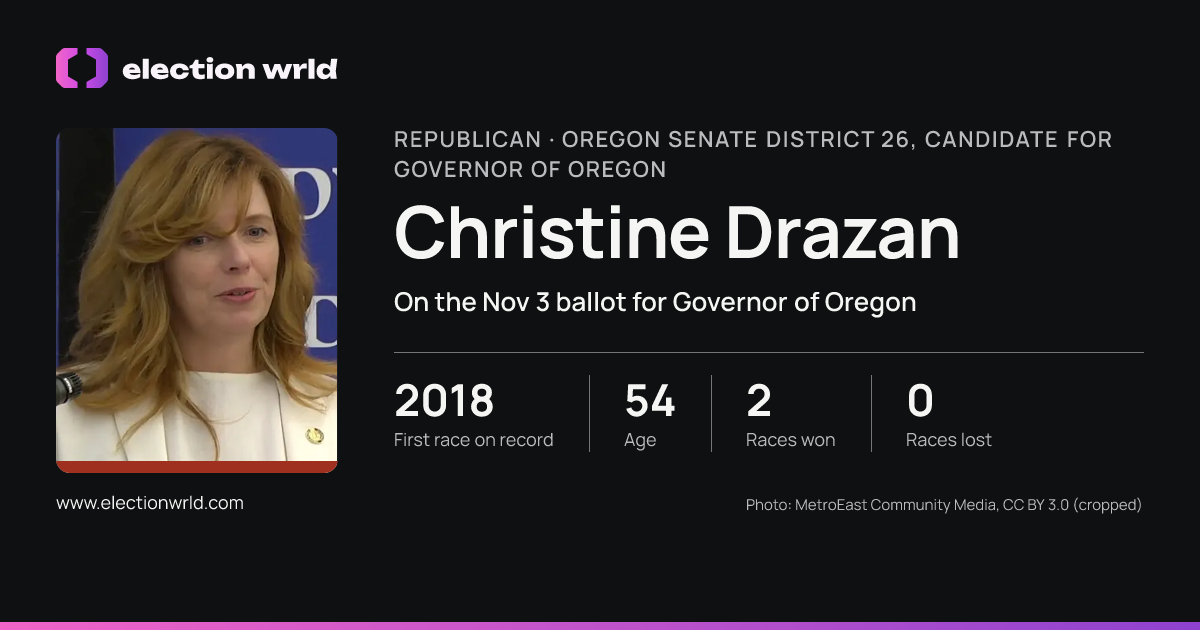
Task: Click the Nov 3 ballot for Governor text
Action: 655,301
